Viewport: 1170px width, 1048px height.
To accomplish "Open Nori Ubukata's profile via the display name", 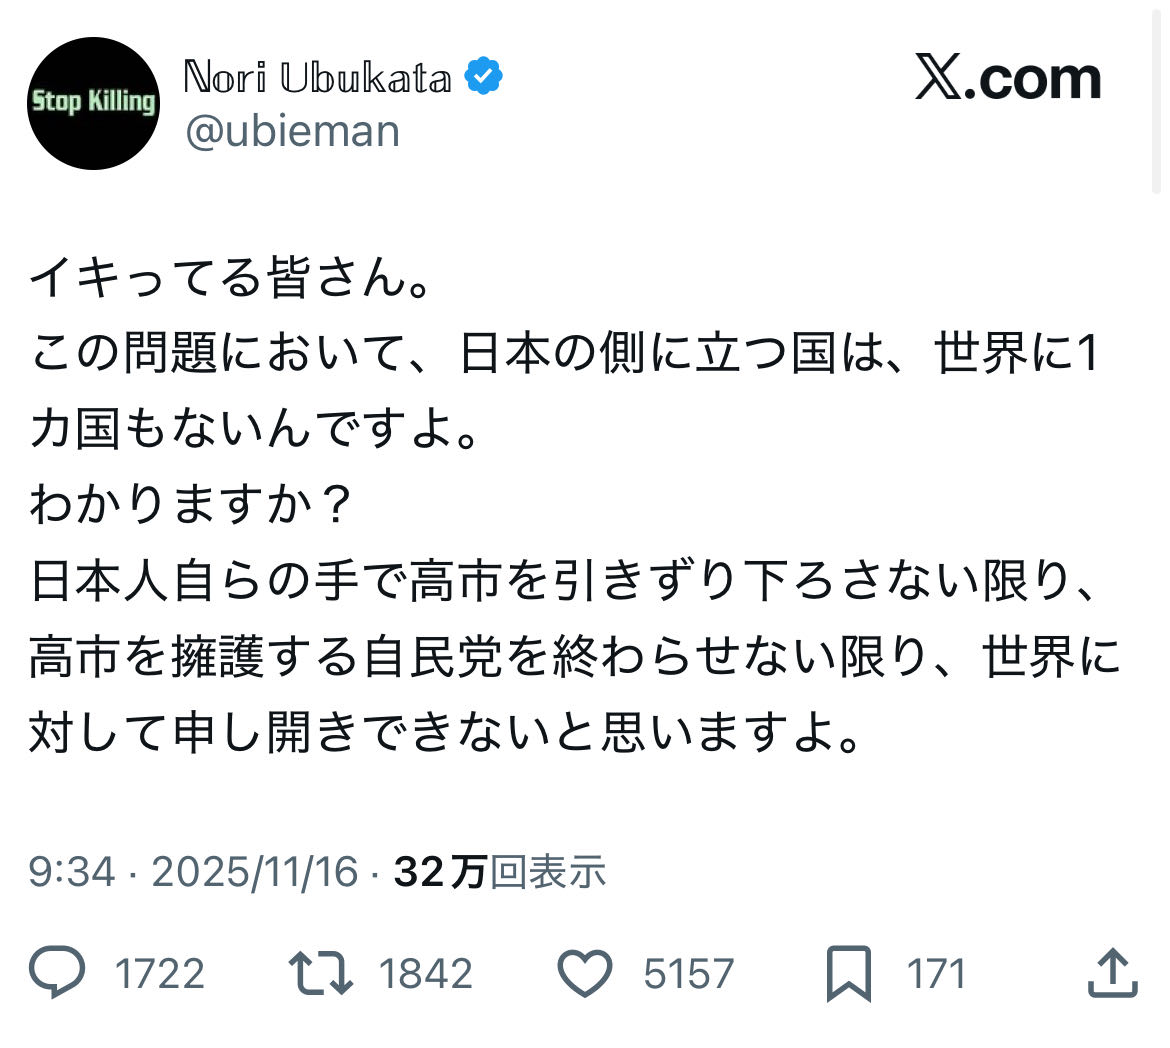I will click(x=317, y=78).
